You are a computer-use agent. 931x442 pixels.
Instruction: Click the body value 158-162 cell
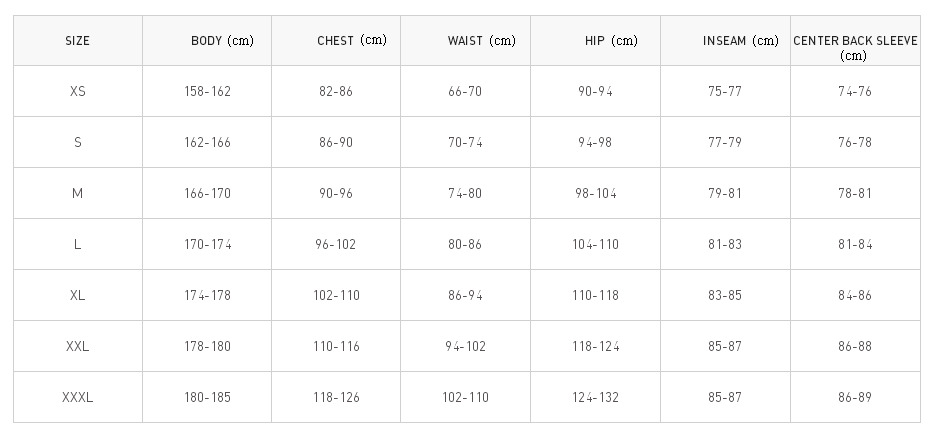click(x=207, y=91)
